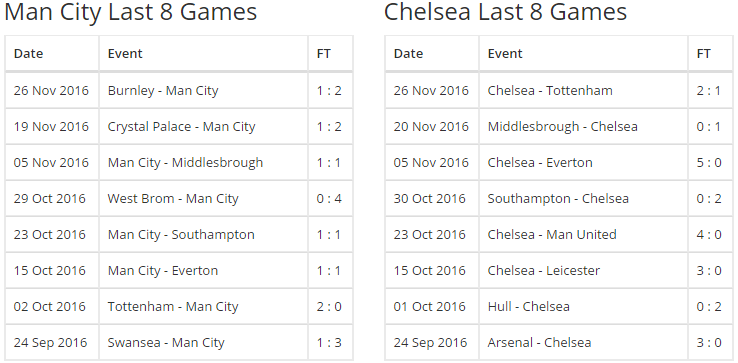Select the Chelsea - Everton game

pos(540,162)
